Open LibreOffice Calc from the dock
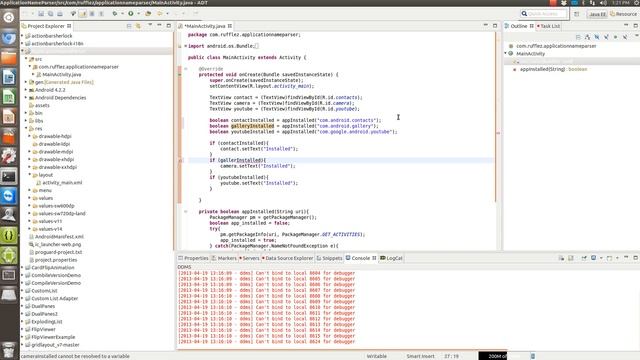This screenshot has height=360, width=640. click(x=9, y=97)
